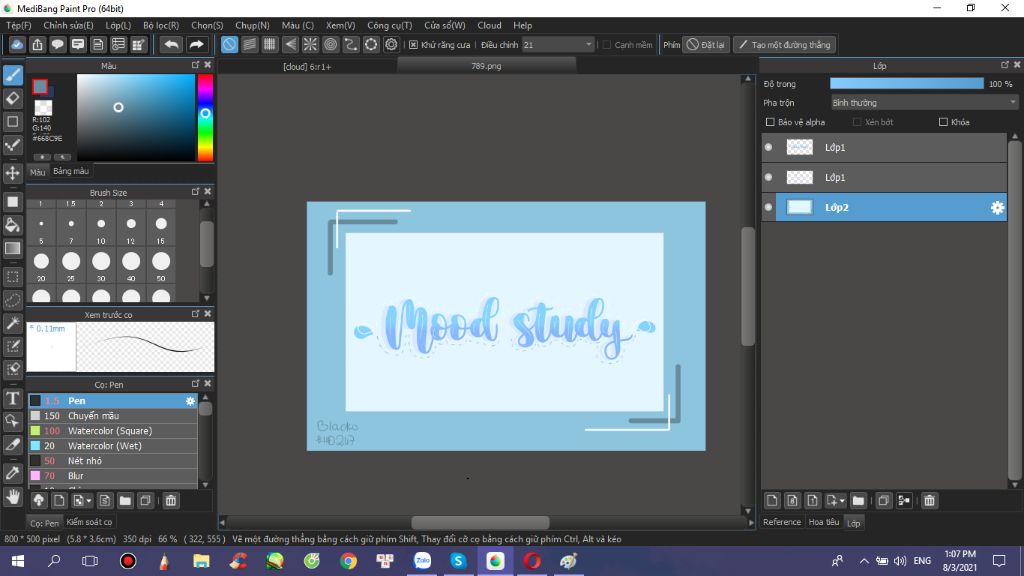Select the Text tool

[13, 398]
